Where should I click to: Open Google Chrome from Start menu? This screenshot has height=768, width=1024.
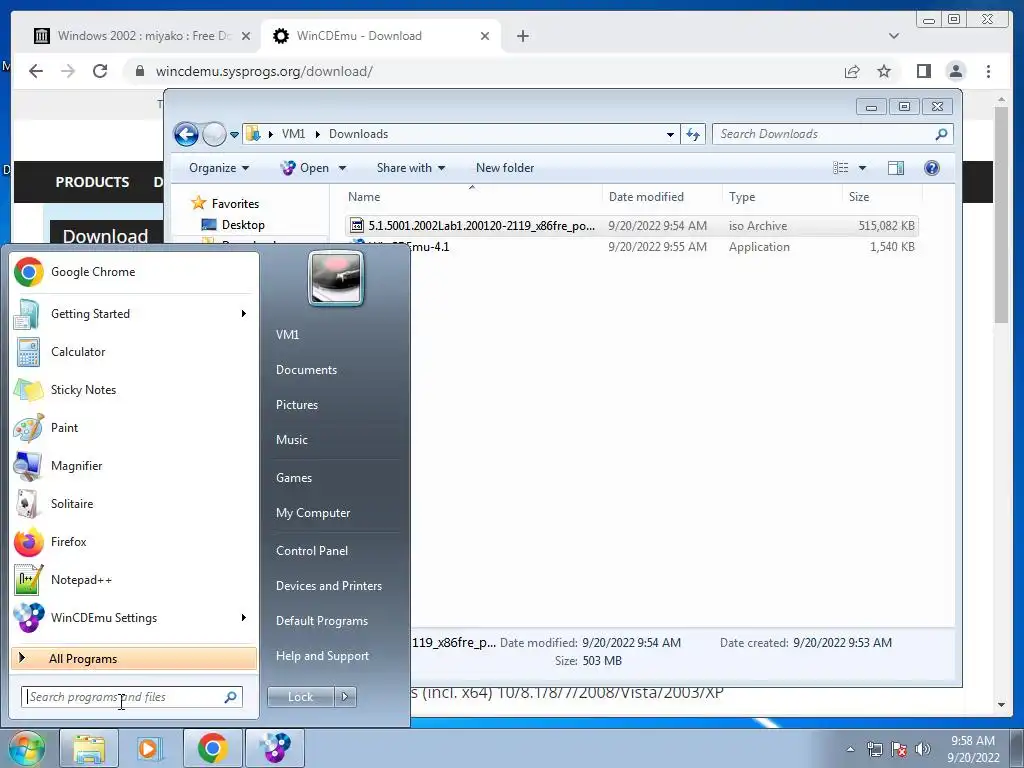[x=134, y=272]
